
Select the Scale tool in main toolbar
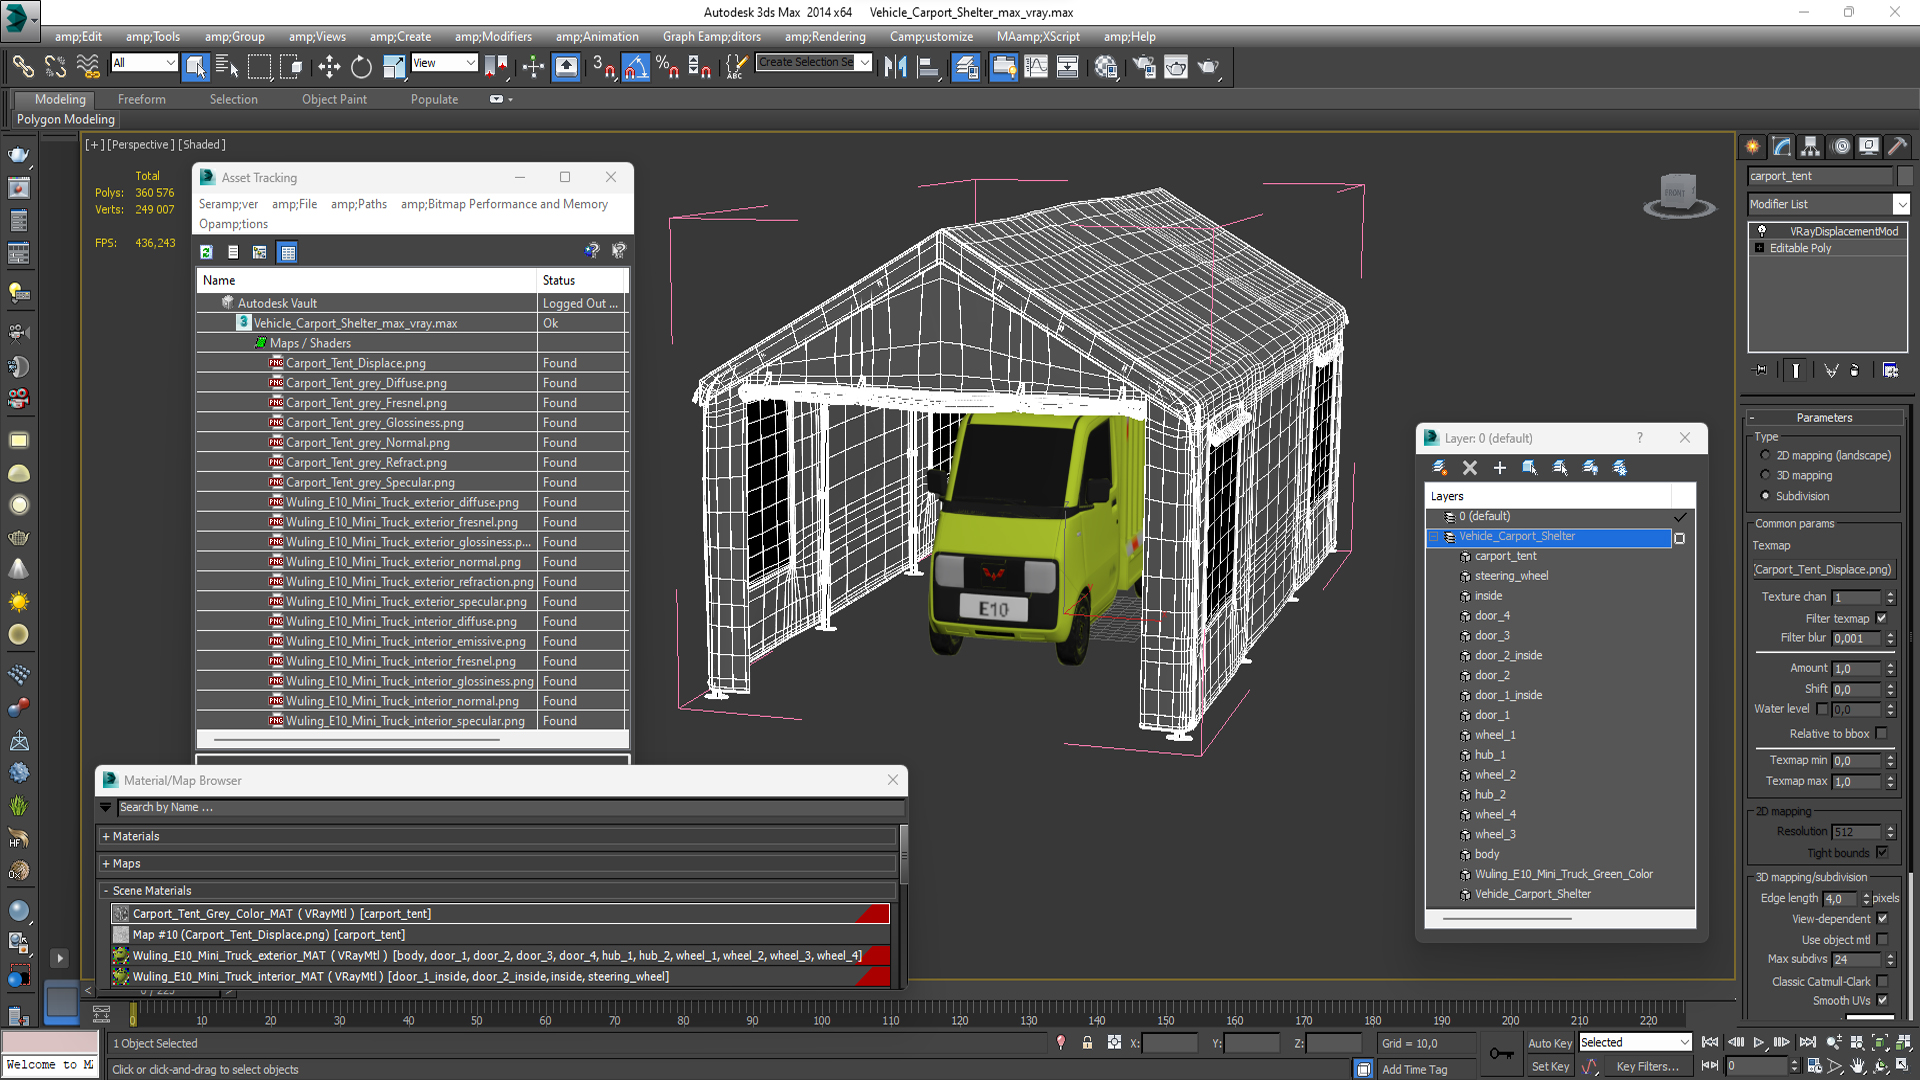[x=394, y=67]
